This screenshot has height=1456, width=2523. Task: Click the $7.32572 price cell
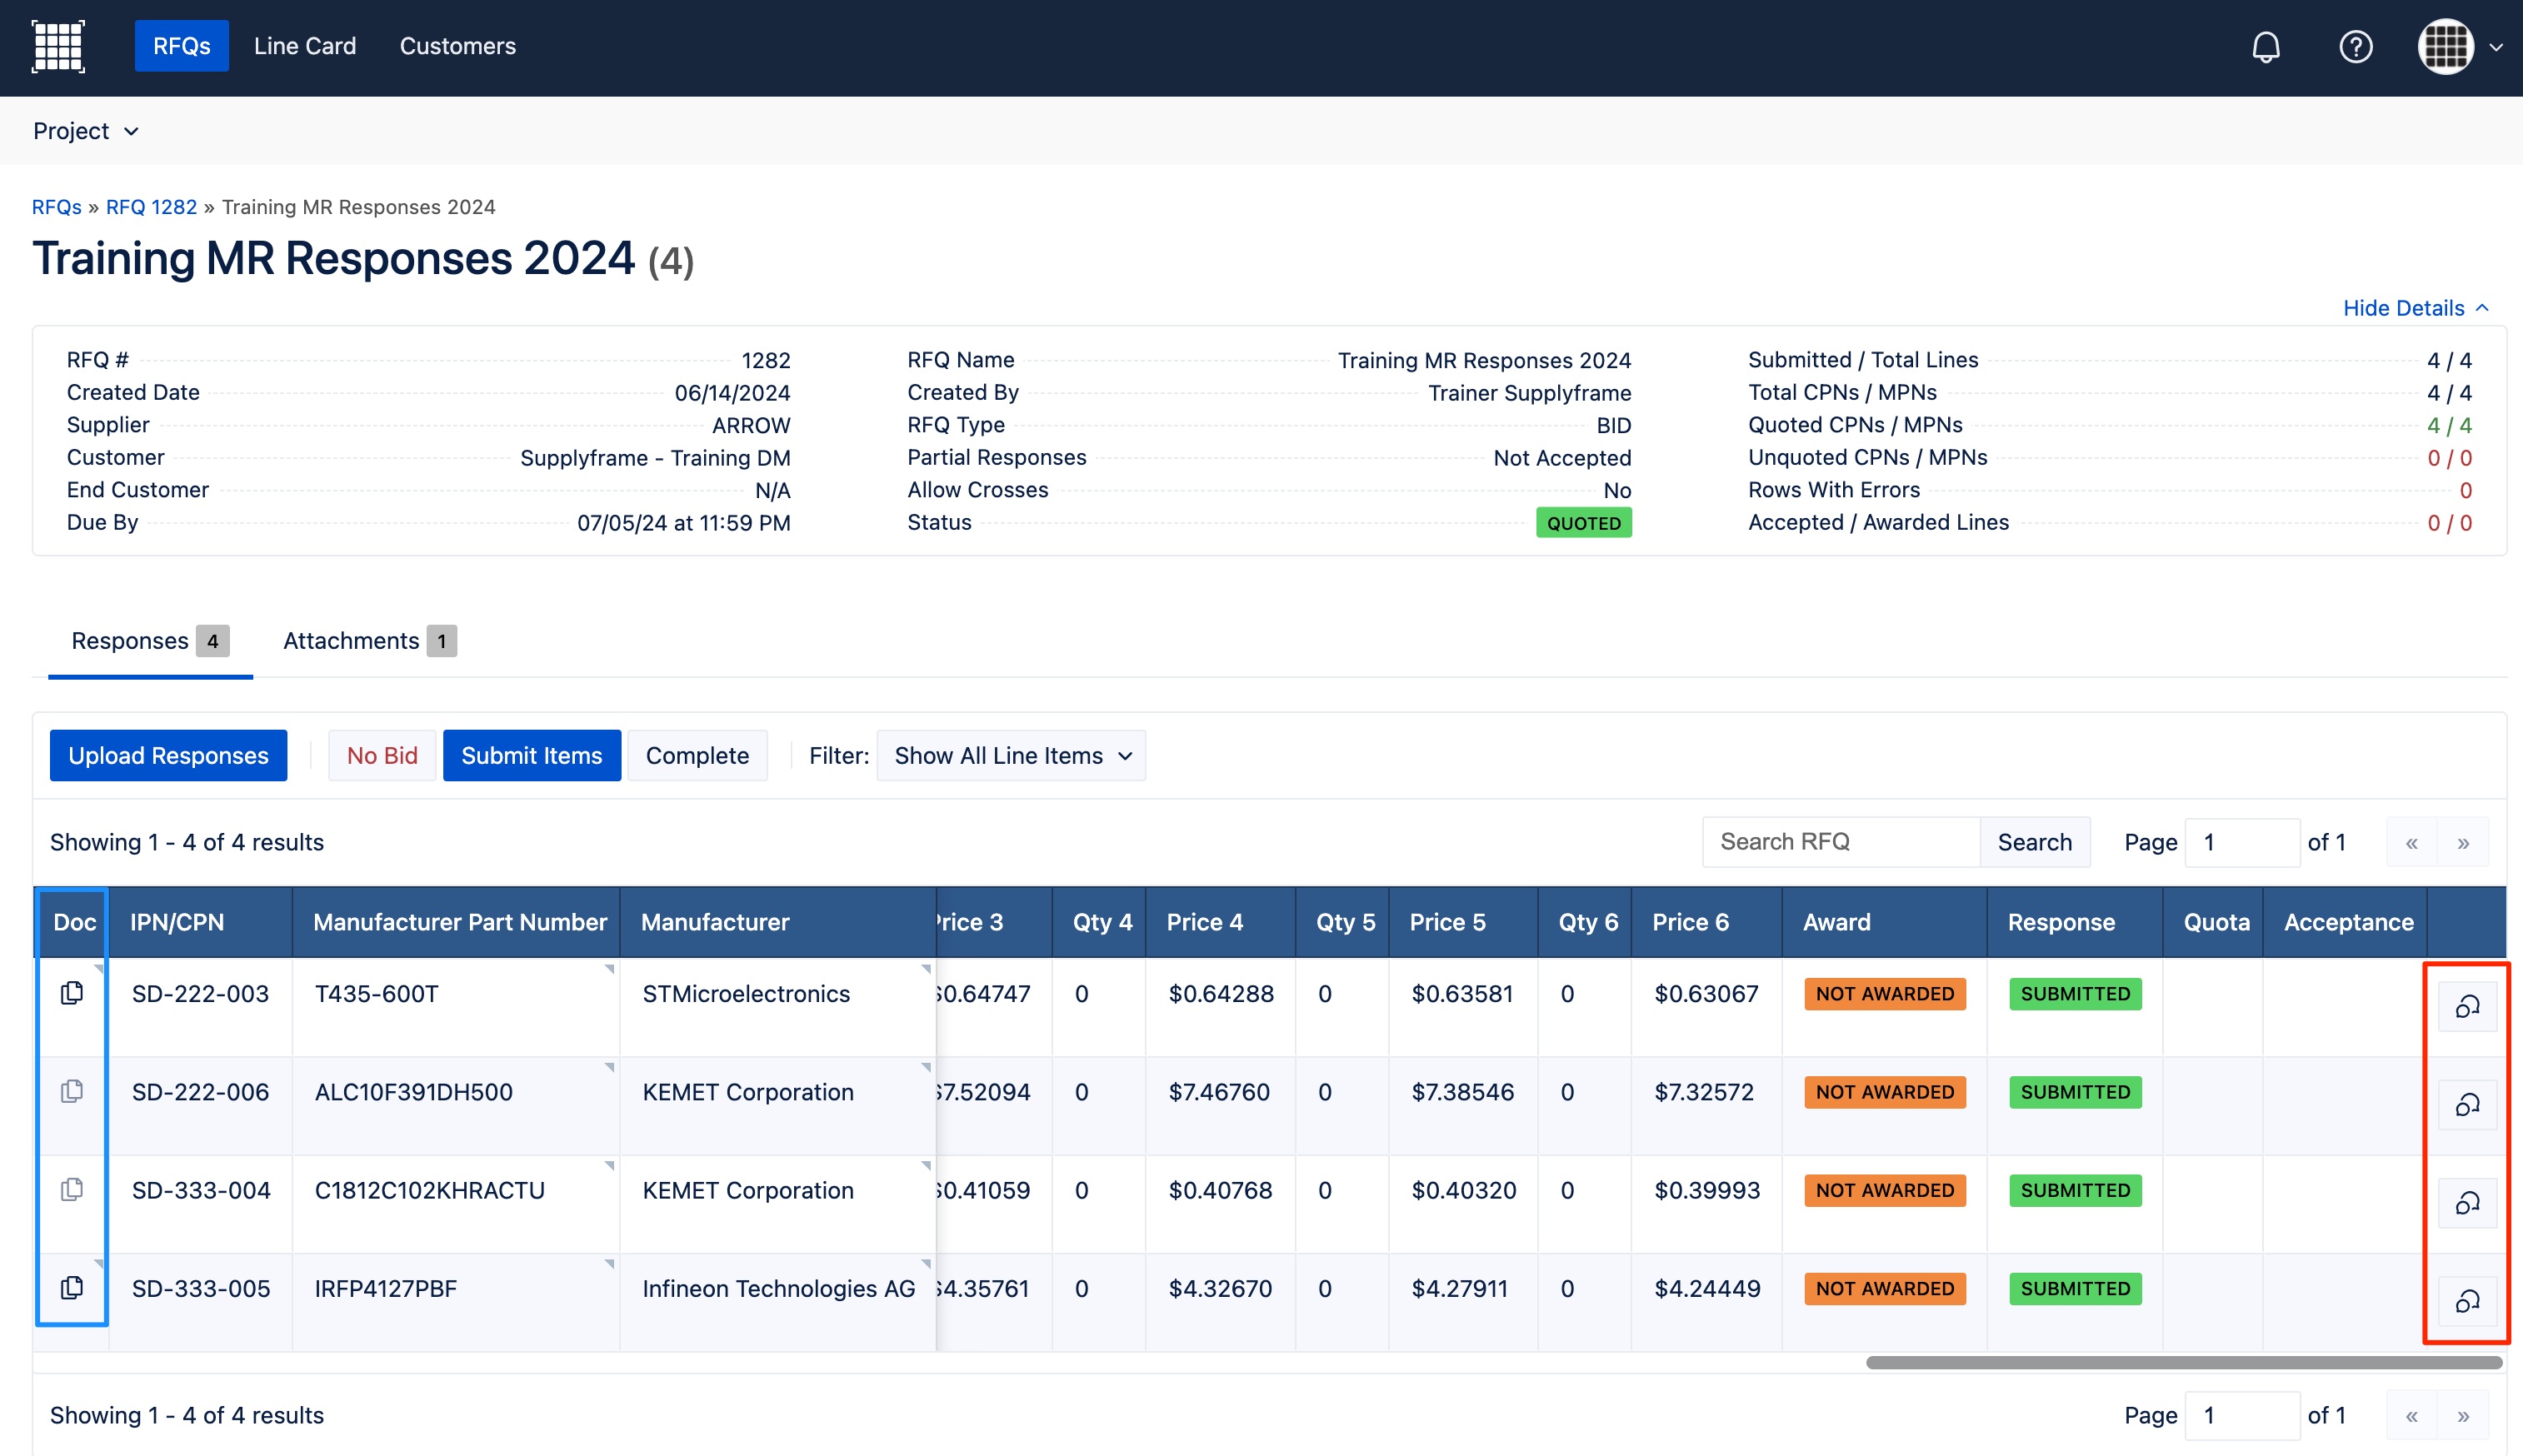(x=1706, y=1105)
